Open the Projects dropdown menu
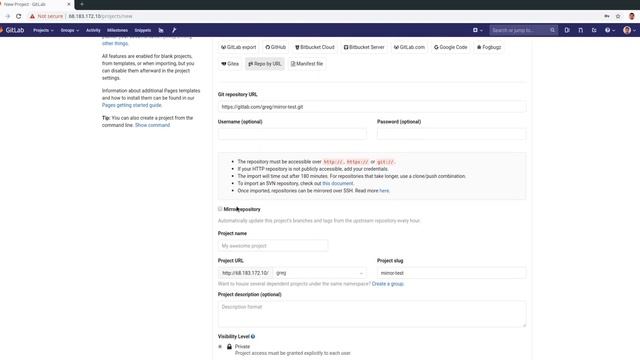The image size is (640, 360). [x=43, y=30]
